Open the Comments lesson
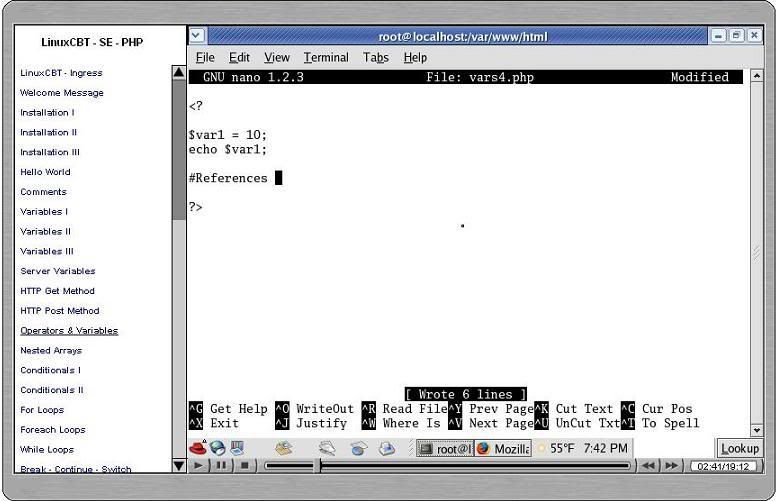The height and width of the screenshot is (501, 776). 43,192
